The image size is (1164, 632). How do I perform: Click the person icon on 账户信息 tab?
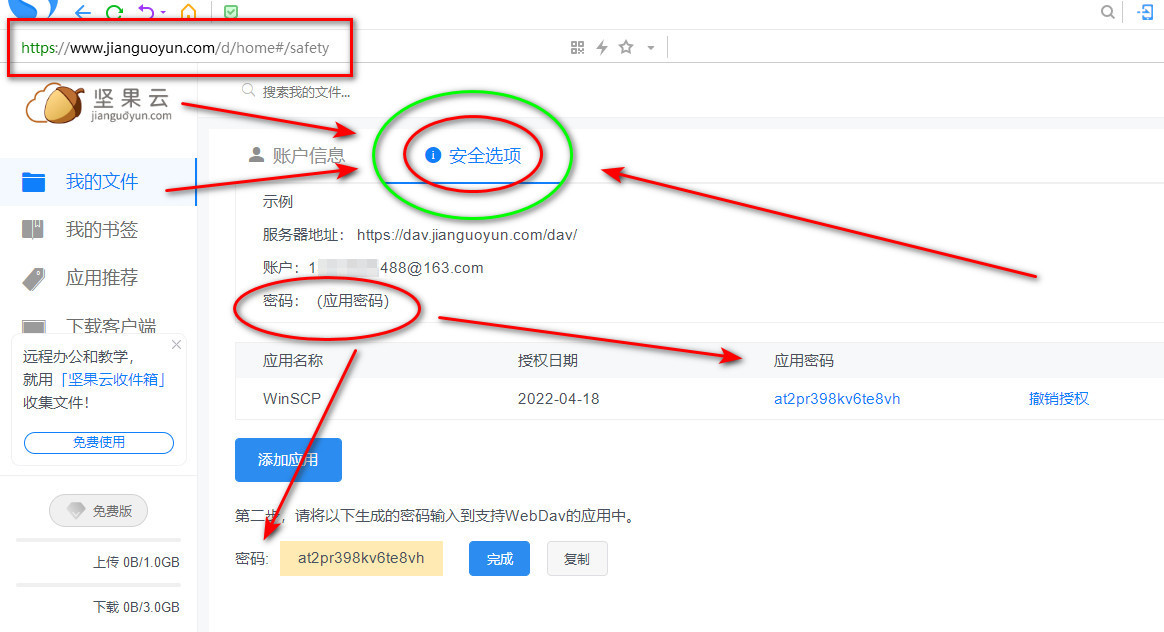click(256, 154)
